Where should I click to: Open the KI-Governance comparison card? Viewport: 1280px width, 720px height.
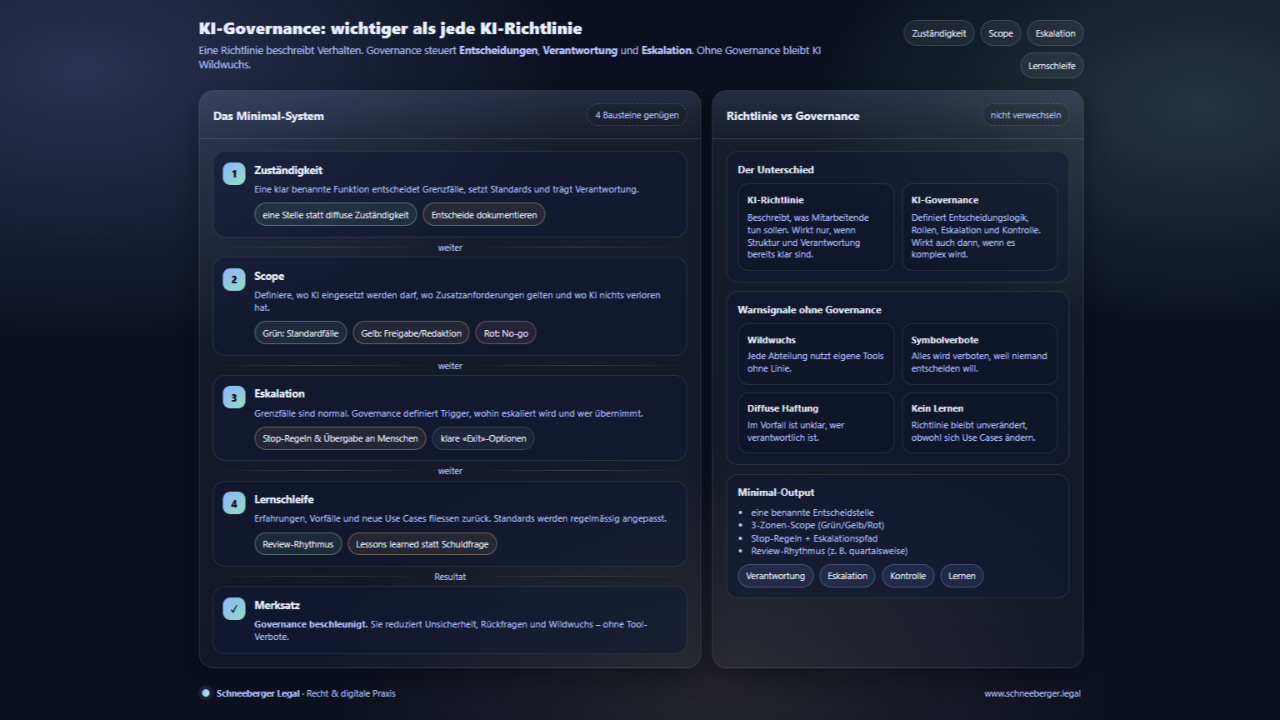(979, 227)
